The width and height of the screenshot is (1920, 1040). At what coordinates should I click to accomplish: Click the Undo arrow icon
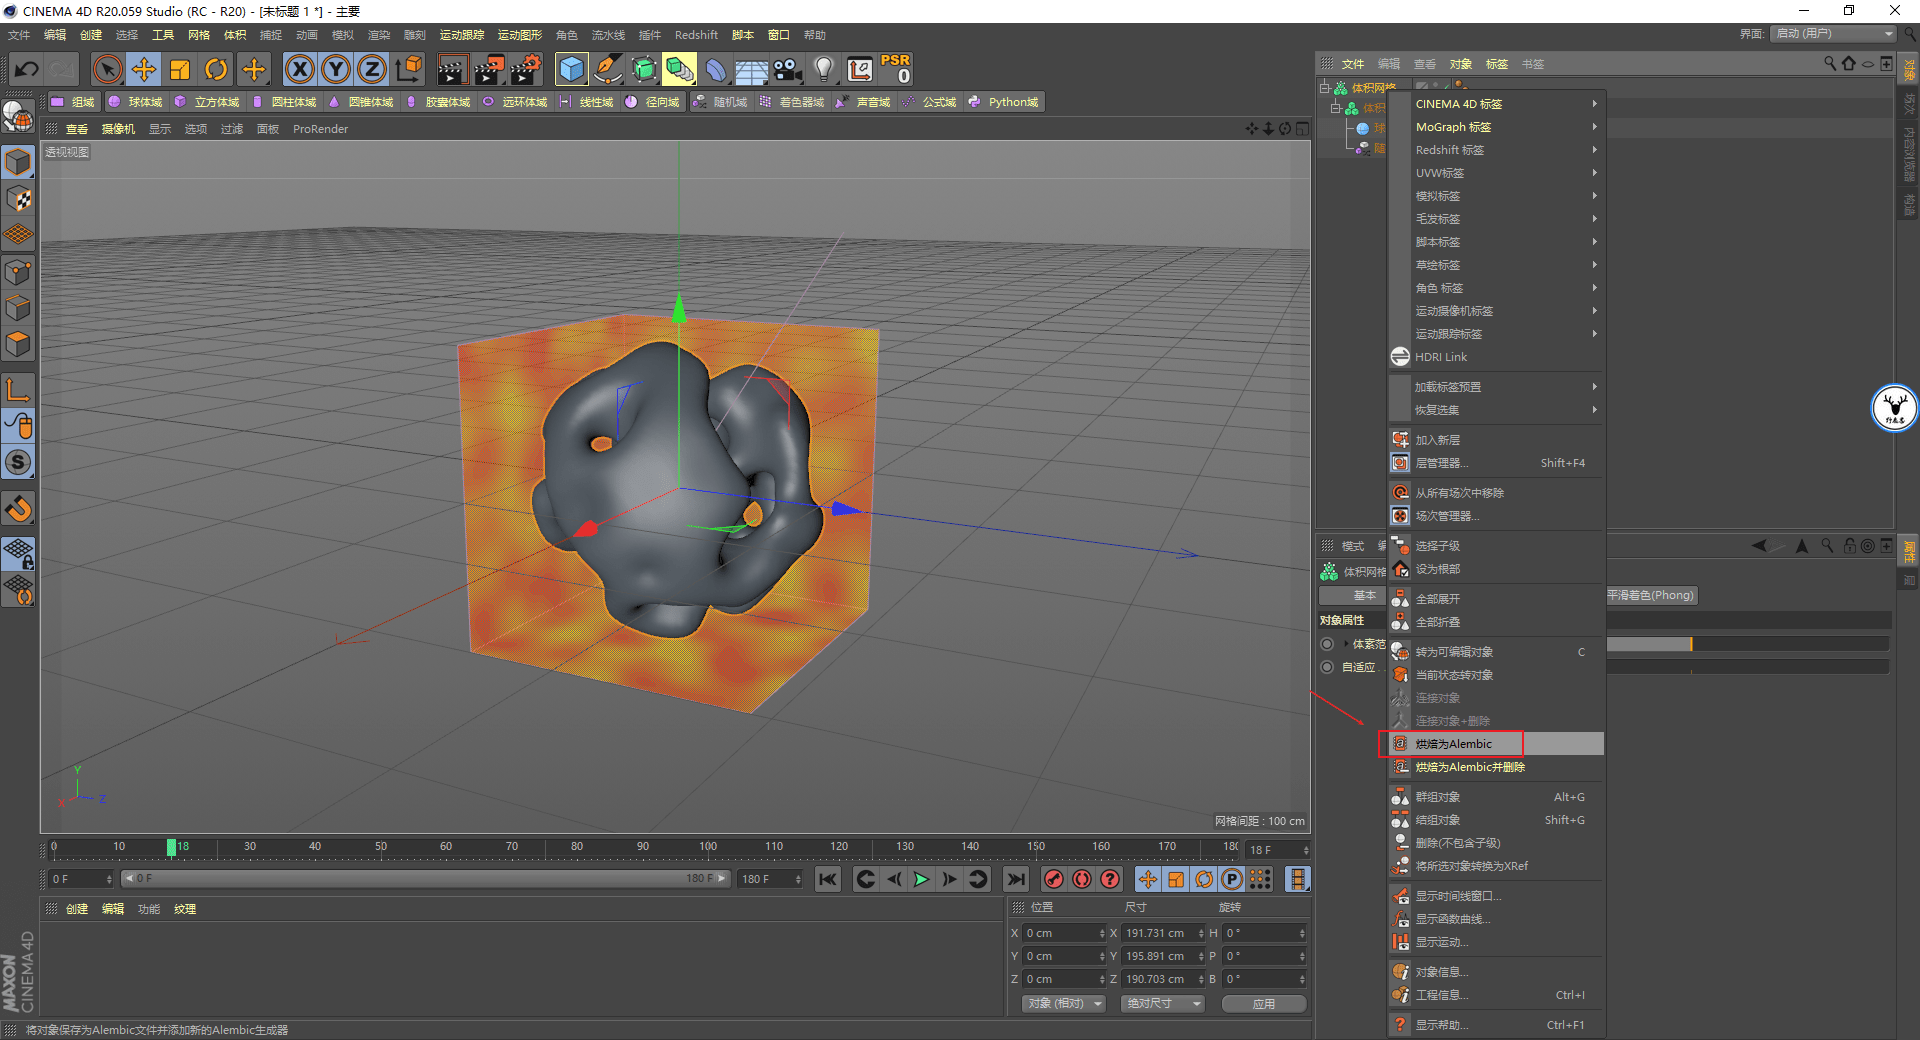pyautogui.click(x=27, y=69)
